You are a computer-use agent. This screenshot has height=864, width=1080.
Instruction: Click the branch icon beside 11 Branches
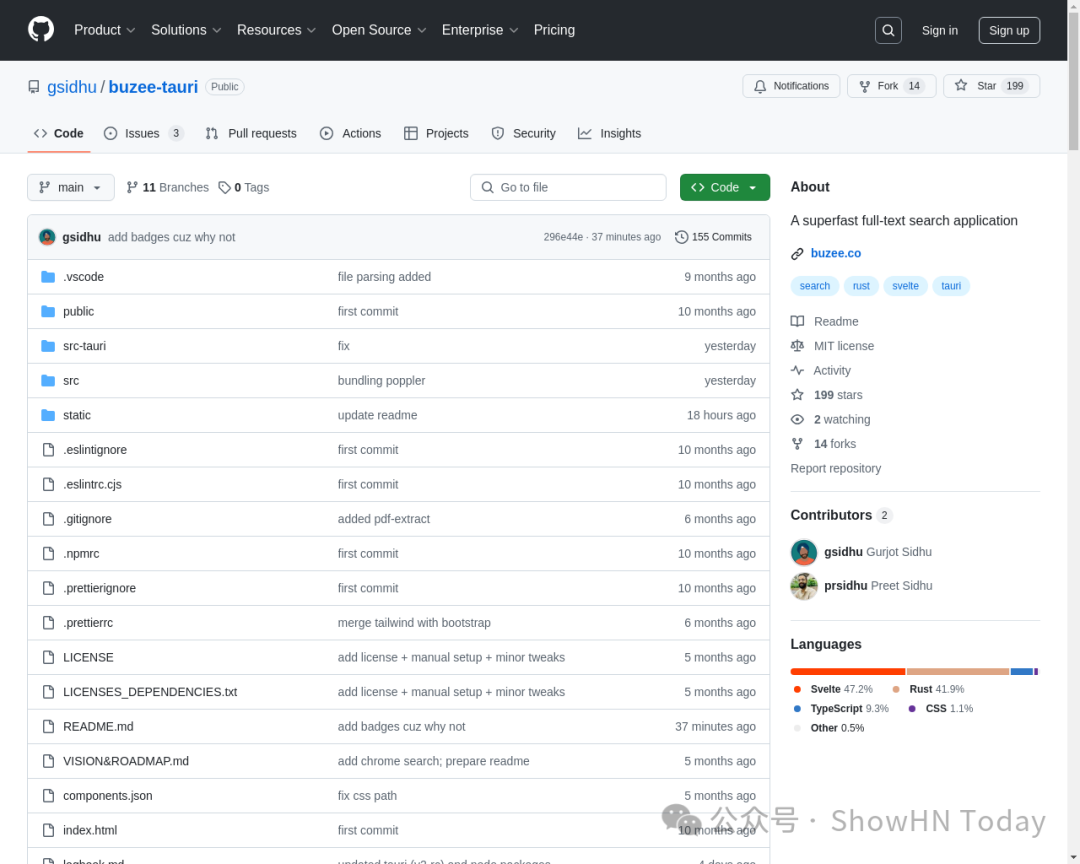coord(132,187)
